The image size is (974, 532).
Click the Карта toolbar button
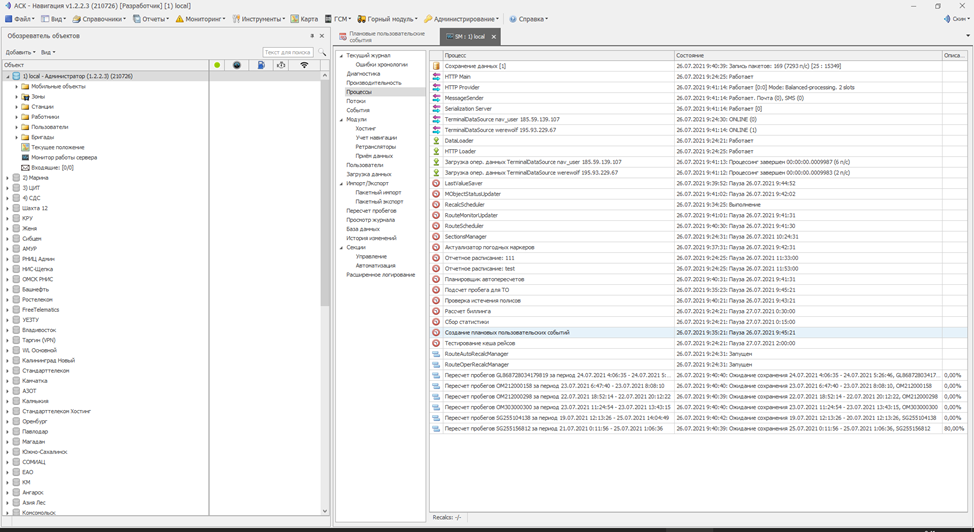[x=305, y=19]
